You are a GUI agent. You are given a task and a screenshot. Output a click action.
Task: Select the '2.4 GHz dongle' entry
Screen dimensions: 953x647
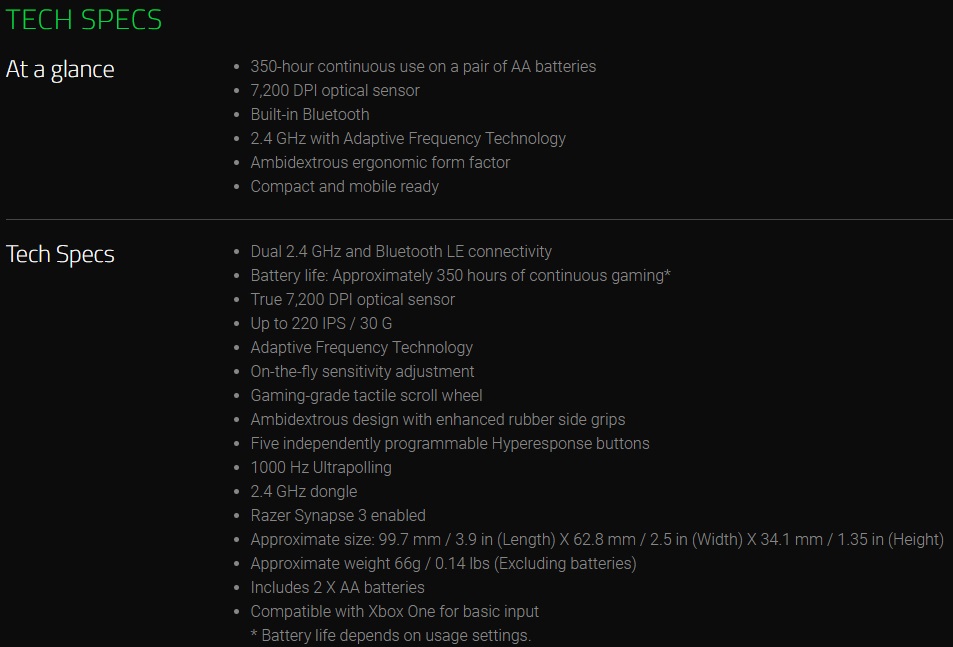coord(304,491)
